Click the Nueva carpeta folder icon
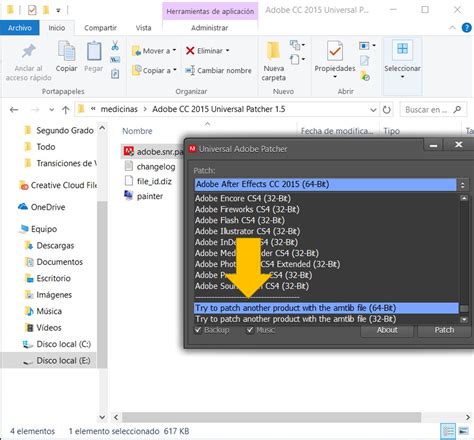Screen dimensions: 474x440 coord(273,51)
